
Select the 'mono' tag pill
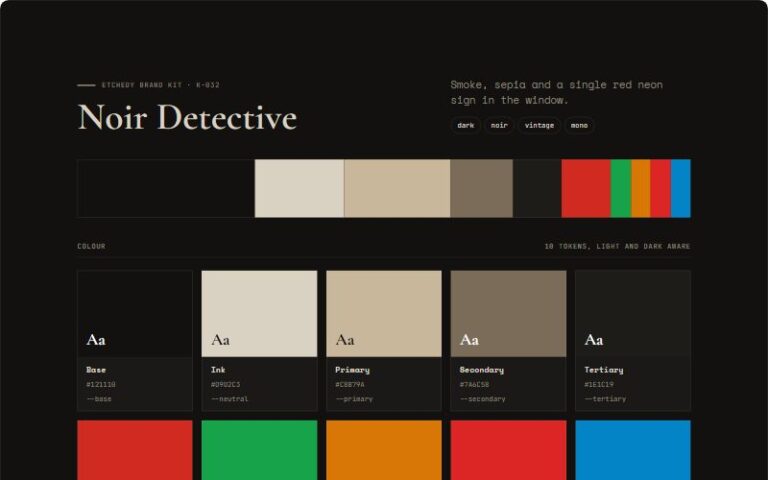coord(579,125)
